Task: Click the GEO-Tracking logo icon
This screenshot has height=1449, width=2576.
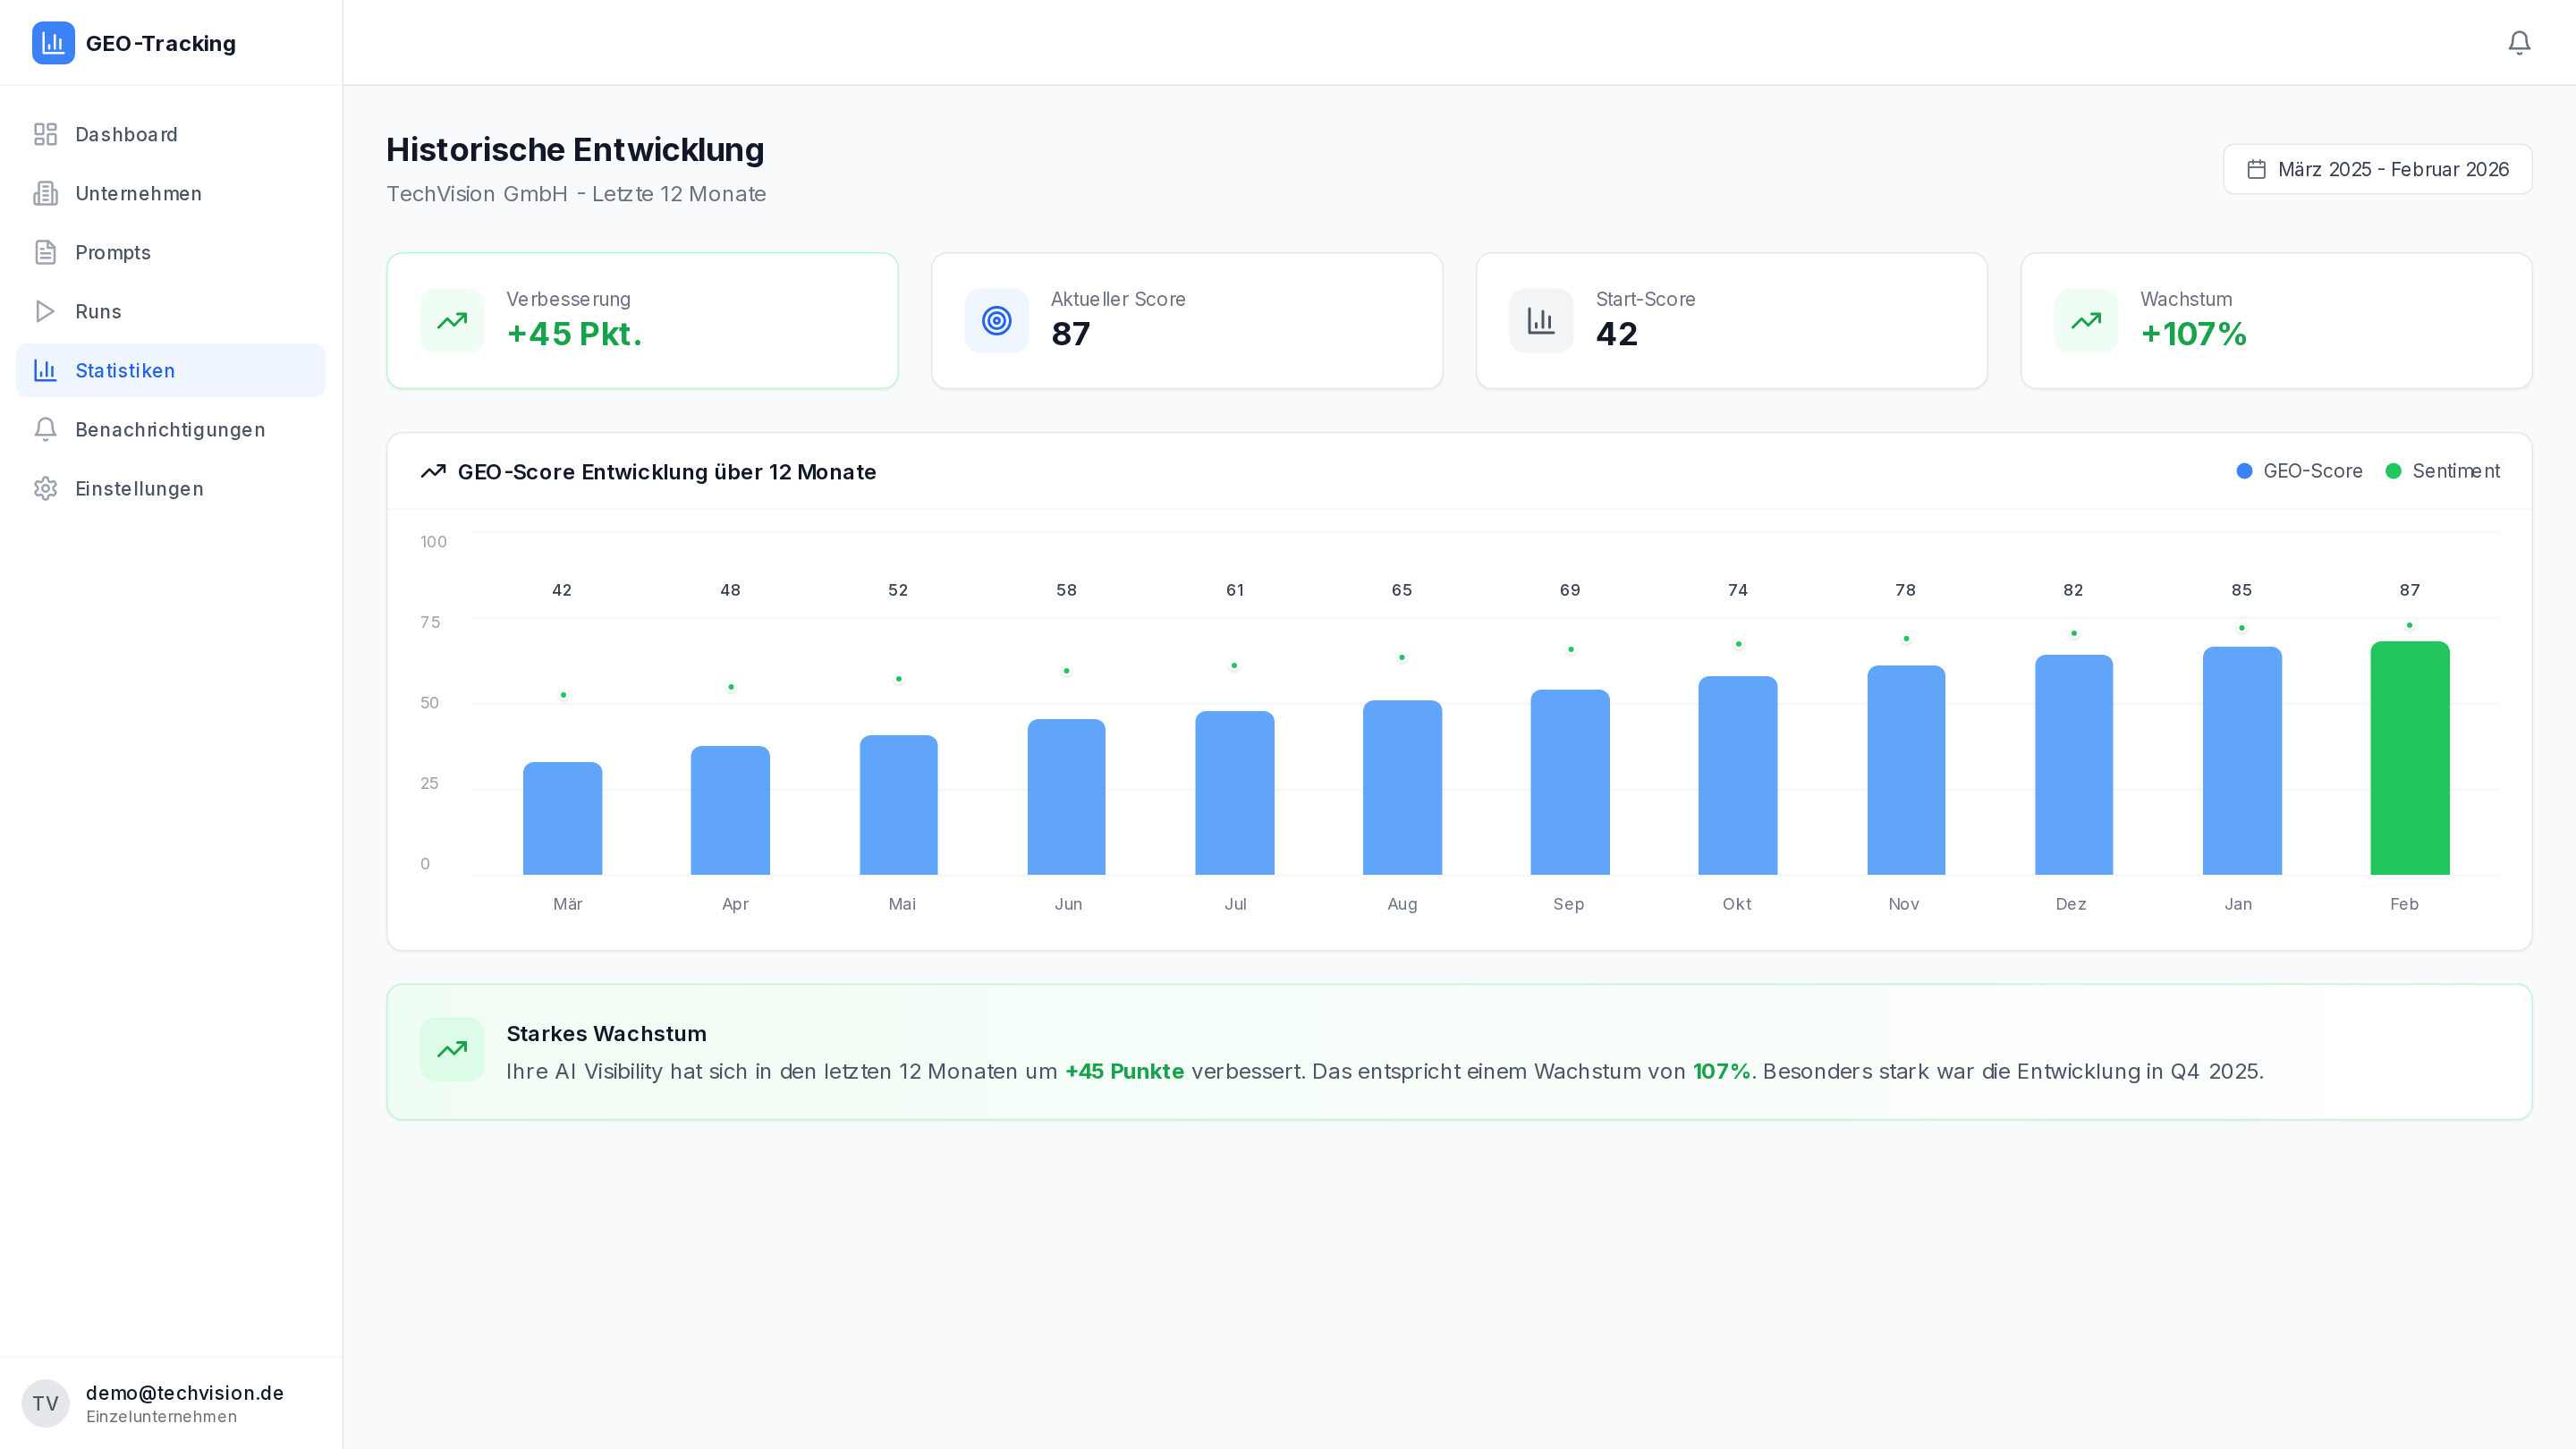Action: pyautogui.click(x=53, y=43)
